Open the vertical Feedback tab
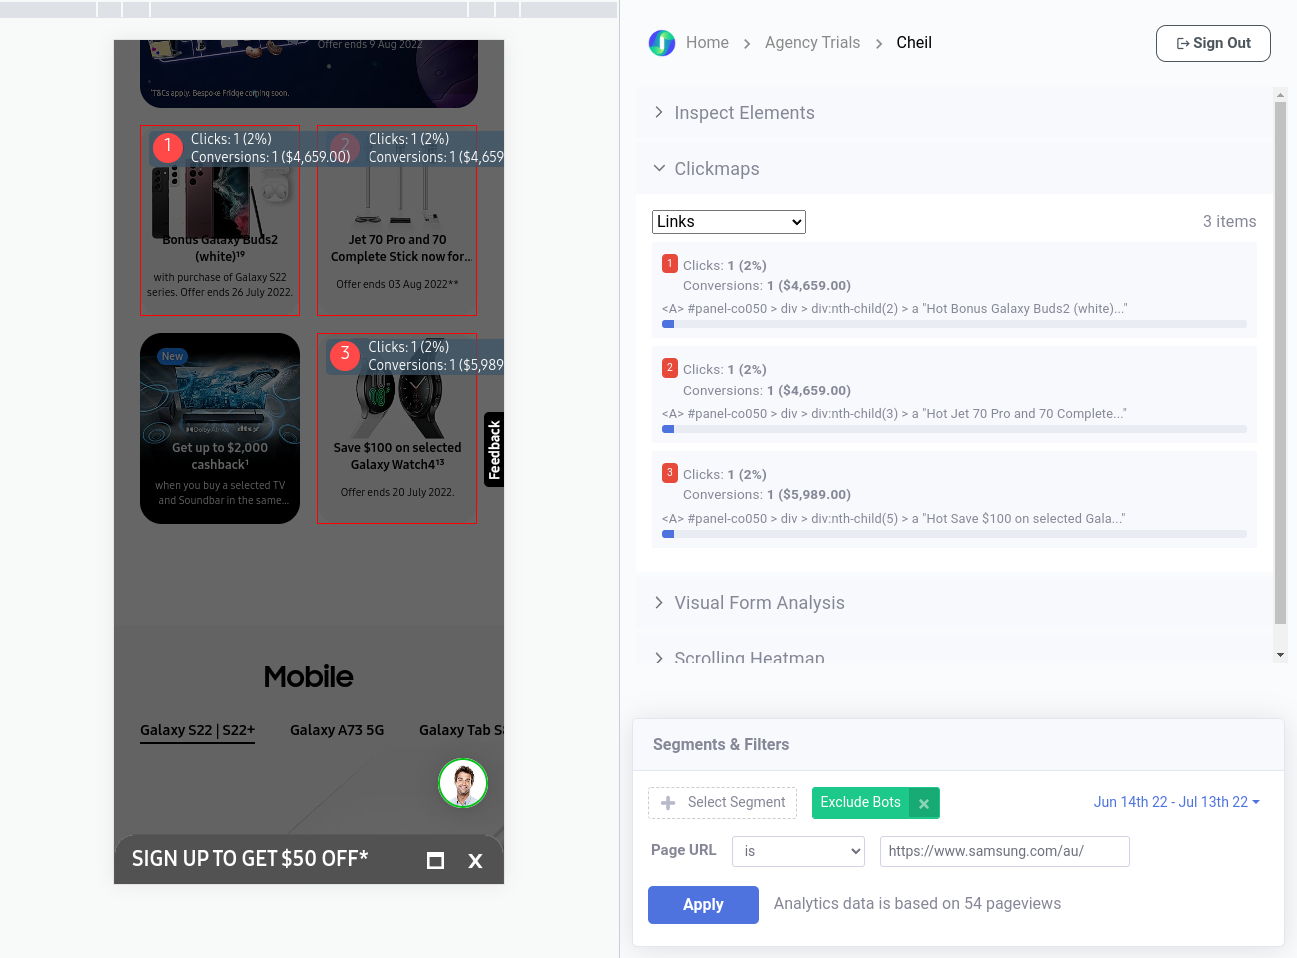1297x958 pixels. click(x=494, y=449)
